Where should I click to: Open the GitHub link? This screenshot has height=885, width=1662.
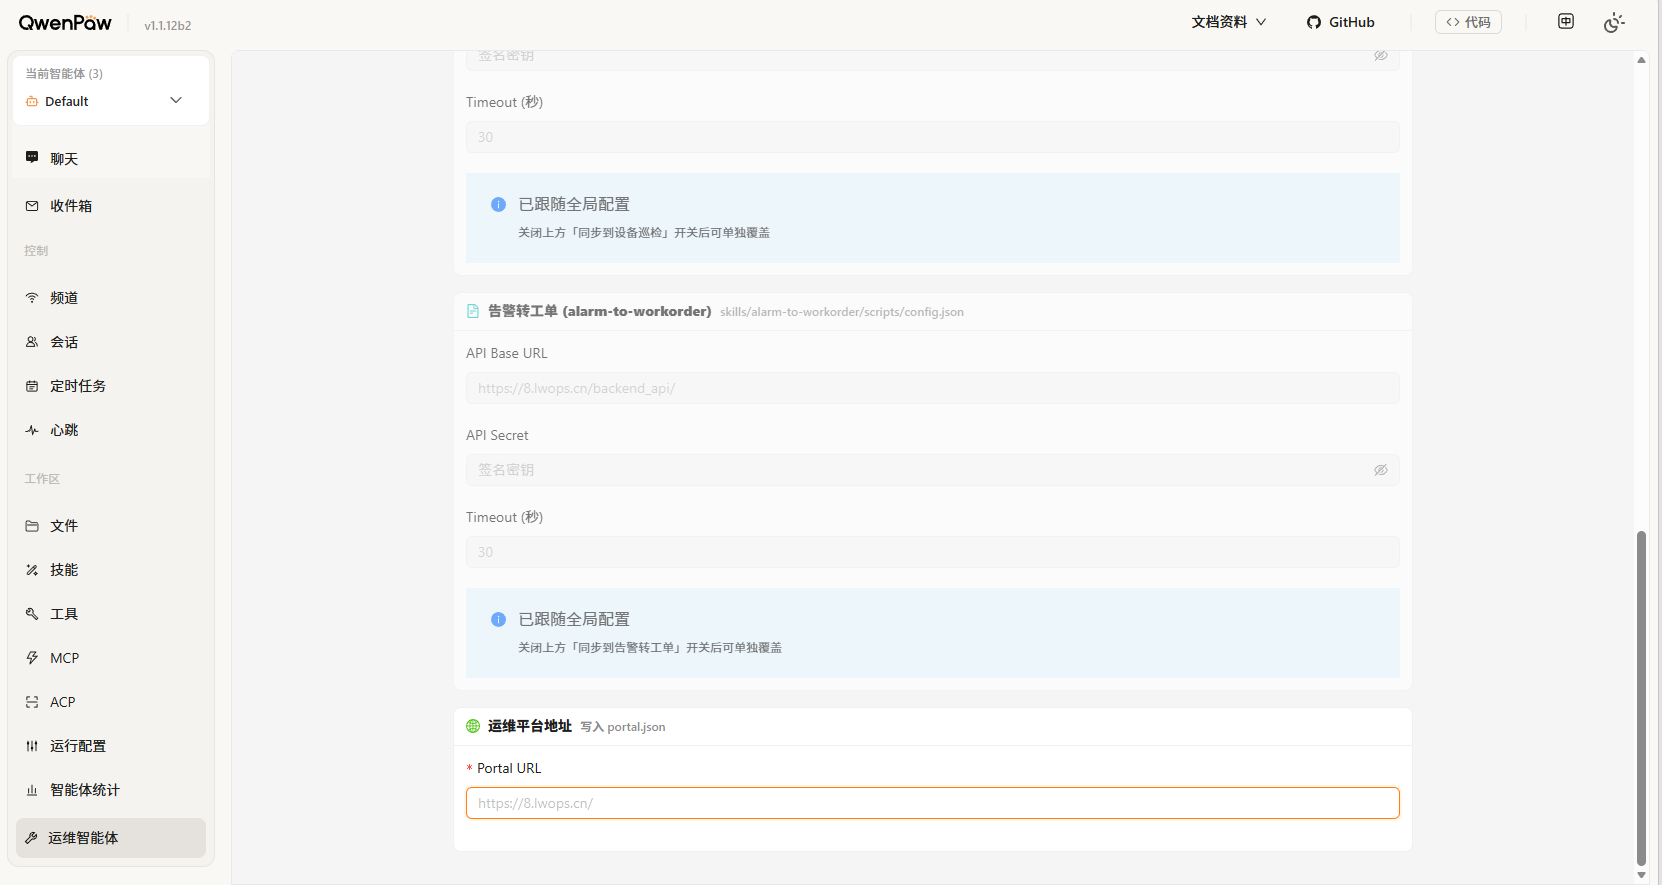1341,22
